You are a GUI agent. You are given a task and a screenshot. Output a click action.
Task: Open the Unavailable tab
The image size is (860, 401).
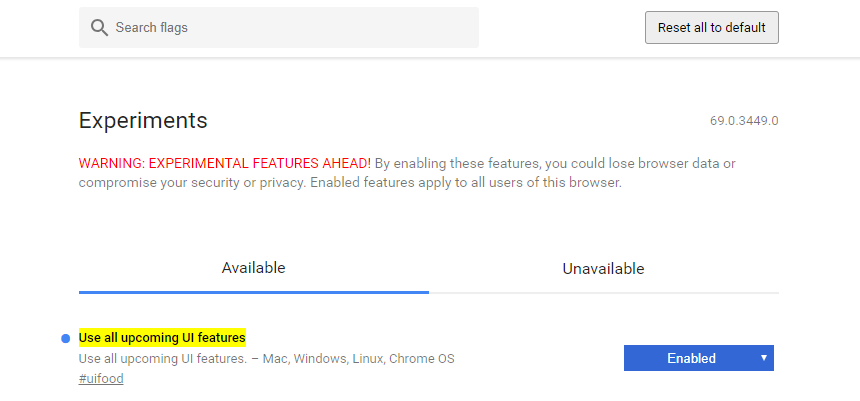(603, 268)
